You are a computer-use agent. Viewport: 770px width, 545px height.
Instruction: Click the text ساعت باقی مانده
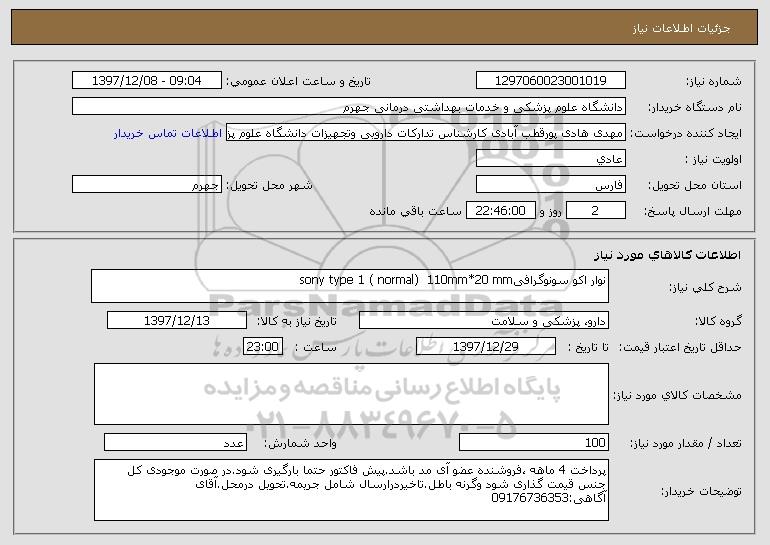click(415, 211)
